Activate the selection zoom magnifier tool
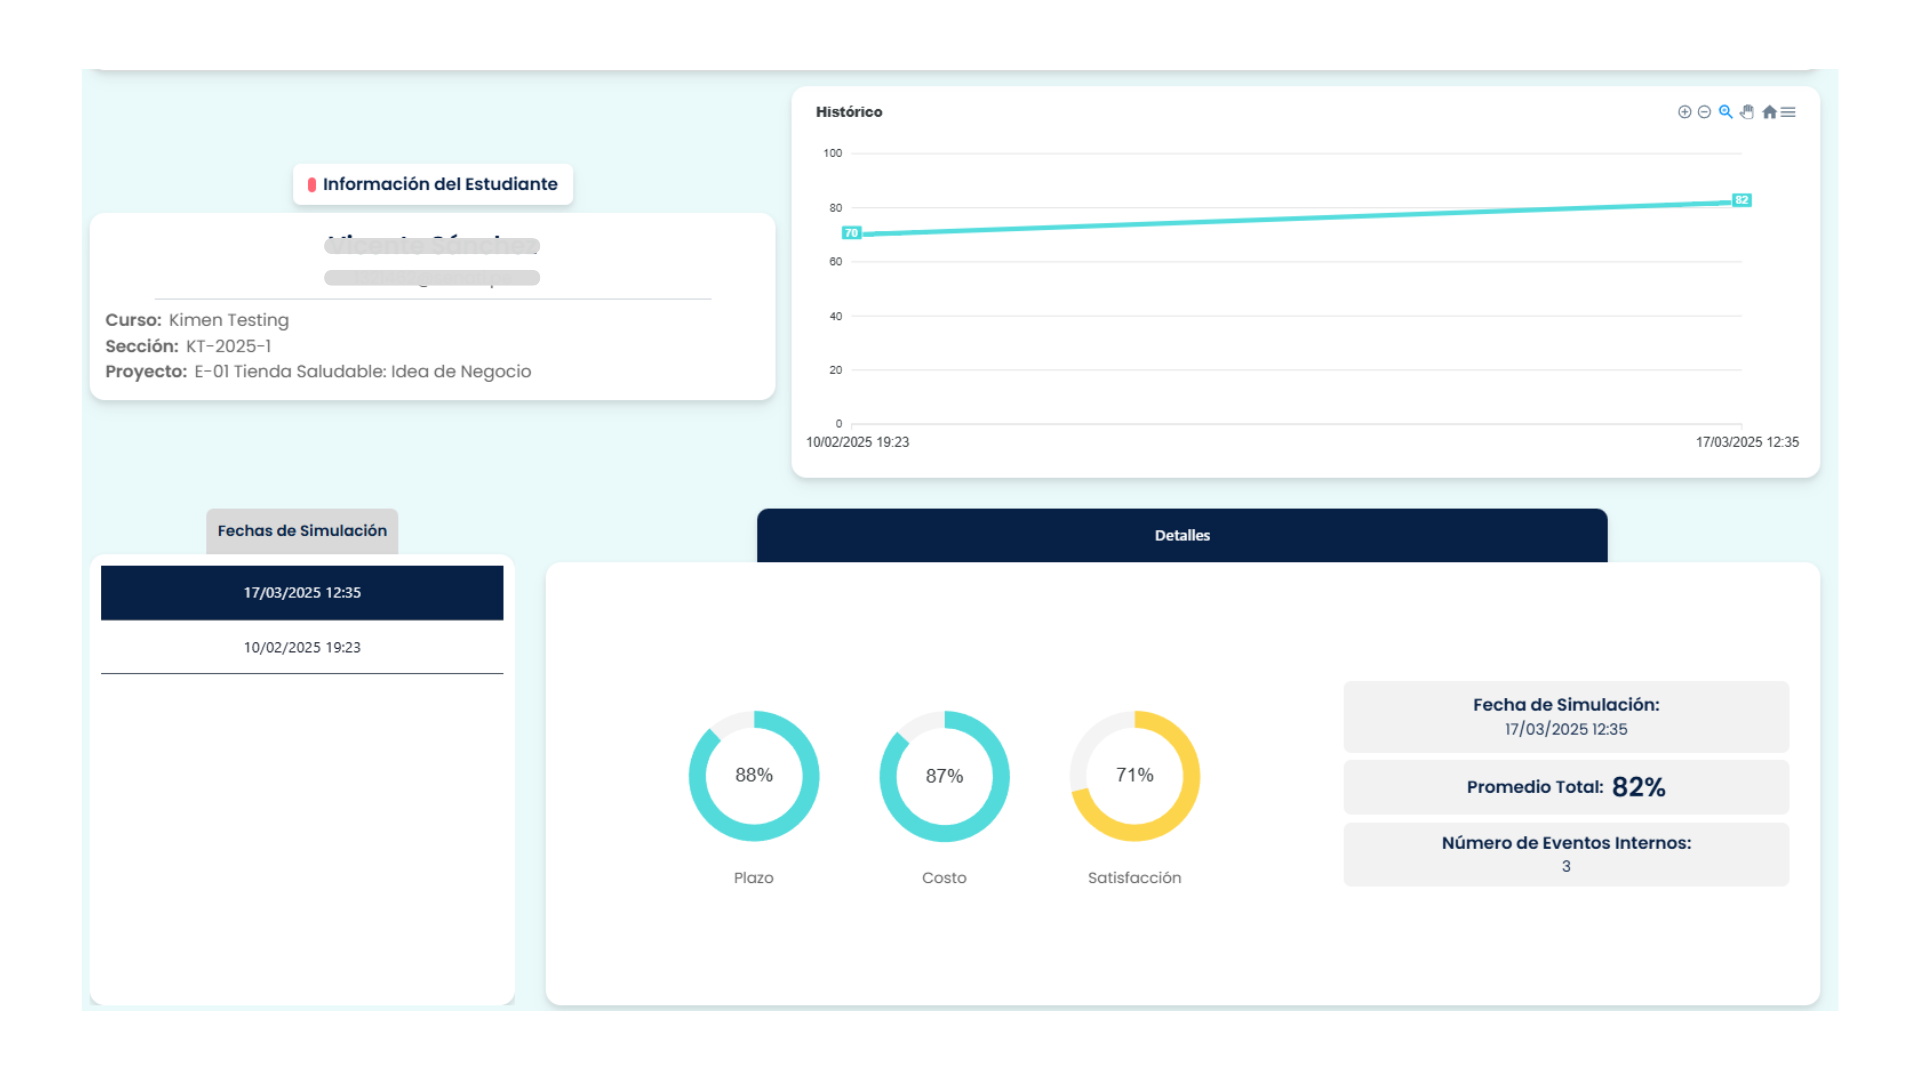This screenshot has width=1920, height=1080. pos(1725,112)
